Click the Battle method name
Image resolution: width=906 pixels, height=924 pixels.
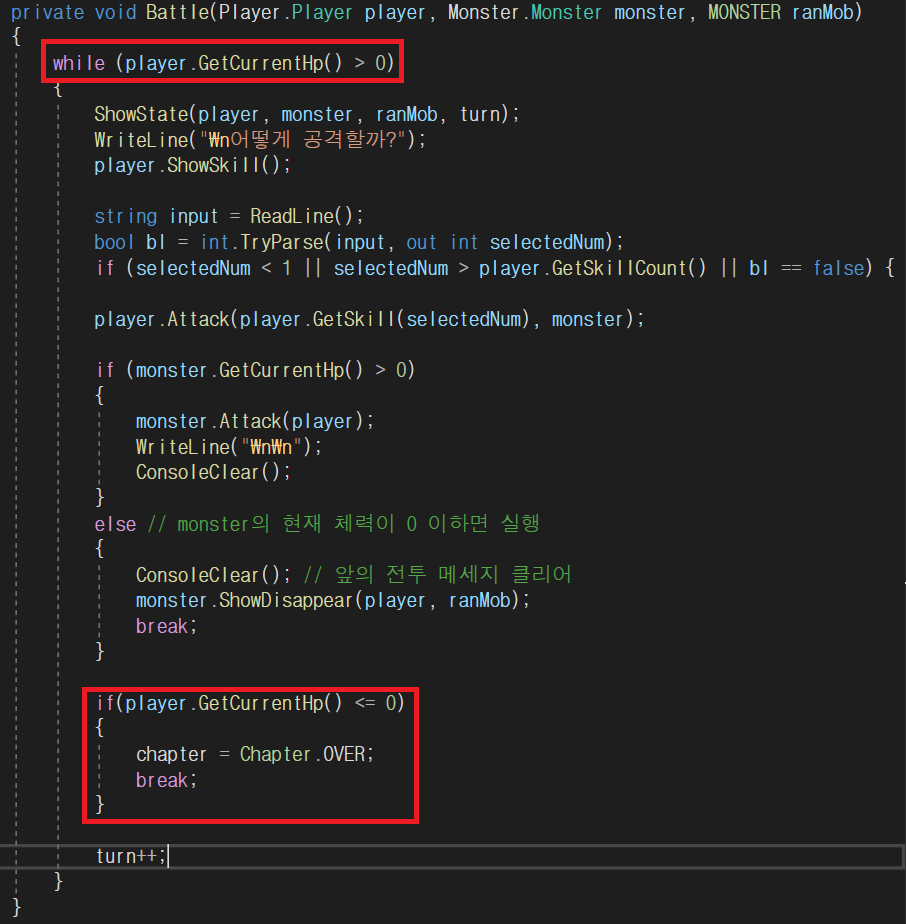[177, 12]
